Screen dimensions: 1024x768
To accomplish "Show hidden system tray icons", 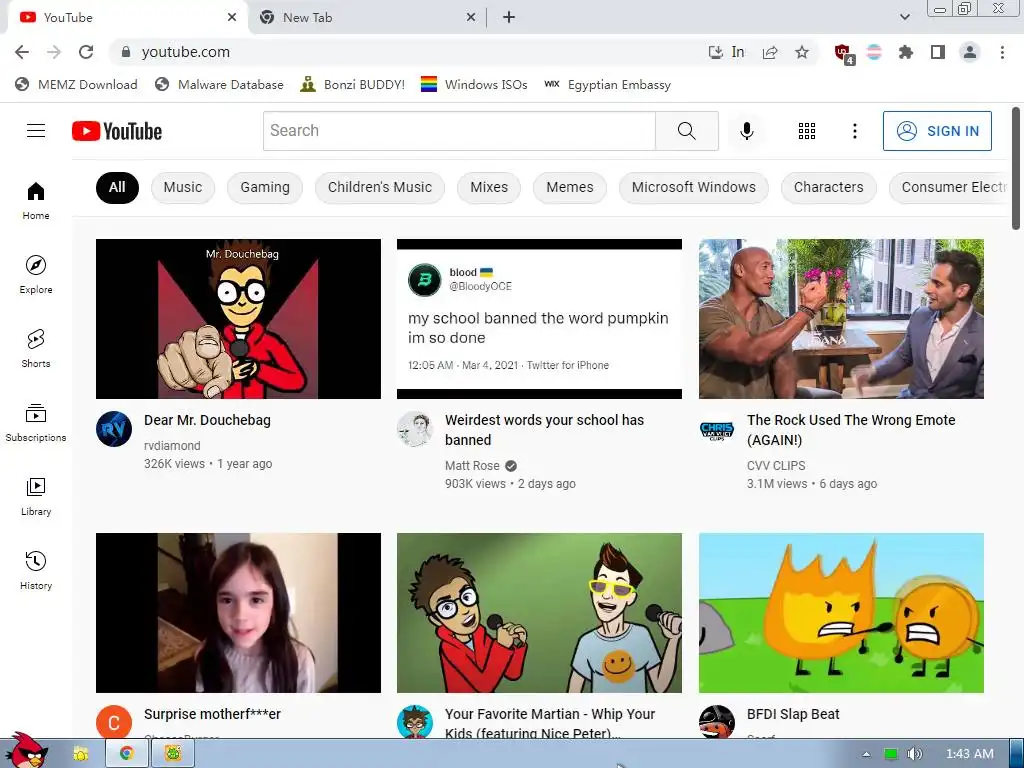I will (x=866, y=754).
